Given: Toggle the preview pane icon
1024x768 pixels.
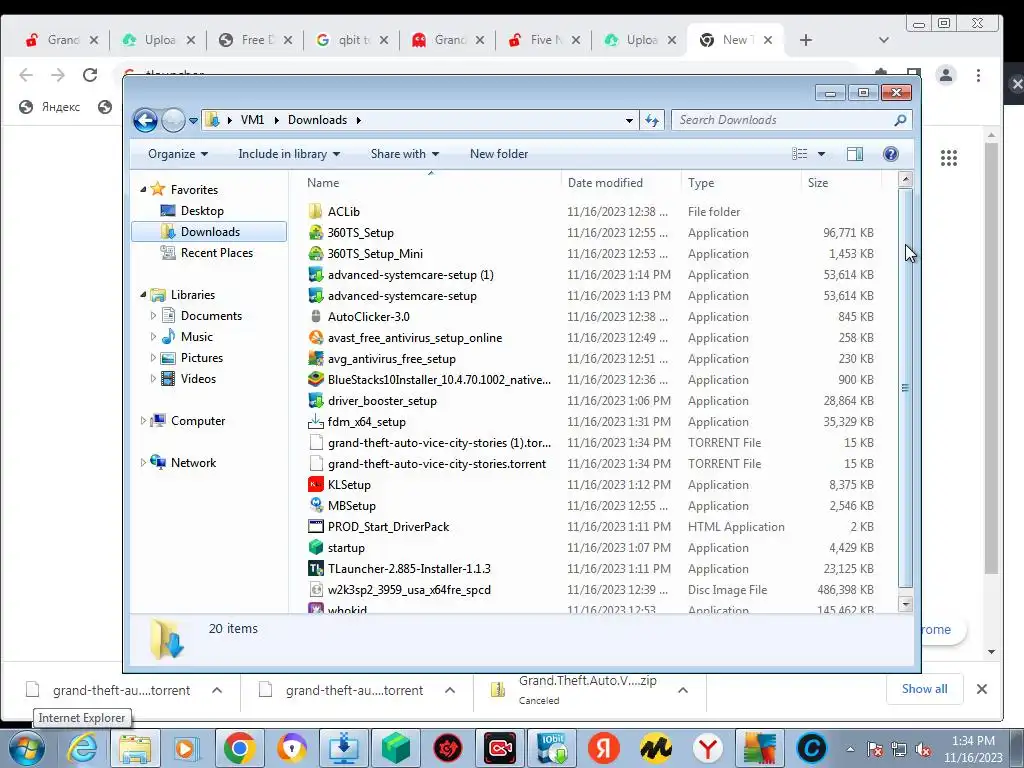Looking at the screenshot, I should [x=854, y=154].
